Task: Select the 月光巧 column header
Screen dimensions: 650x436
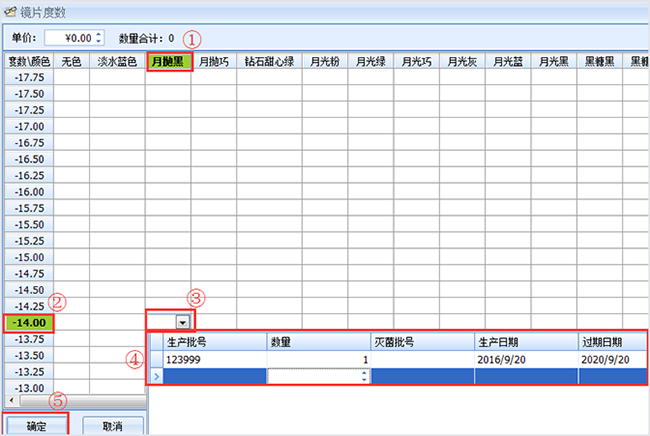Action: 417,62
